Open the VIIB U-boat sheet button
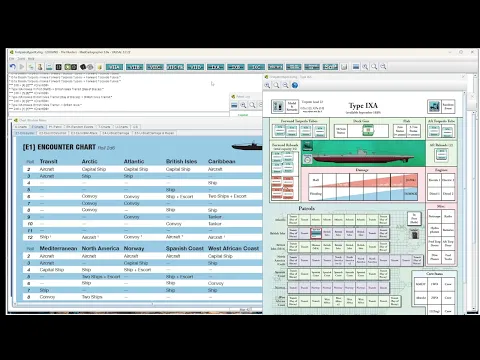The height and width of the screenshot is (360, 480). 135,67
